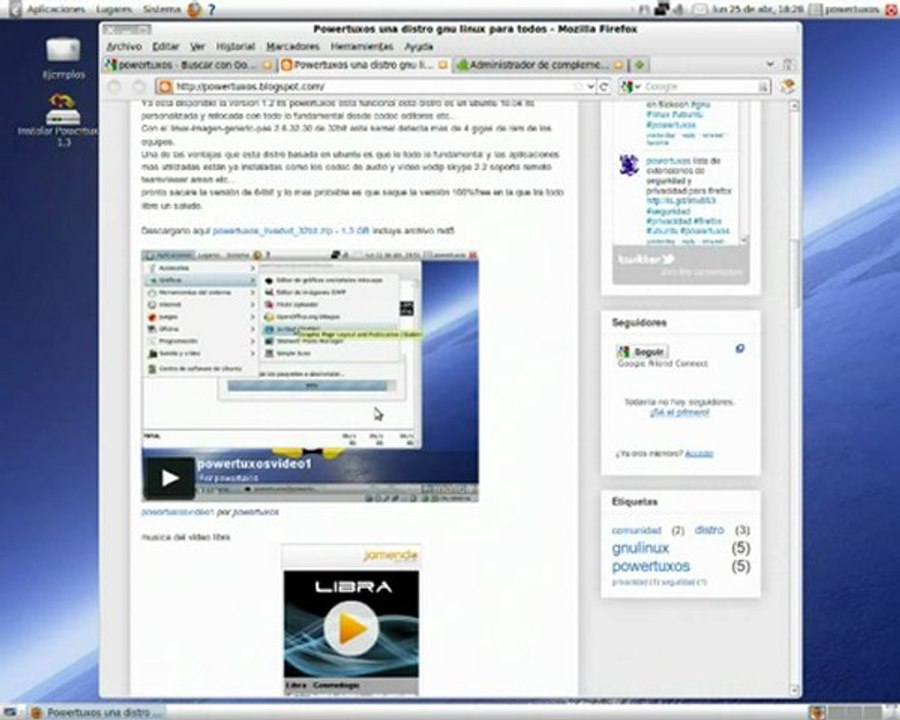Click the twitter logo in the Twitter widget
The image size is (900, 720).
pyautogui.click(x=646, y=260)
